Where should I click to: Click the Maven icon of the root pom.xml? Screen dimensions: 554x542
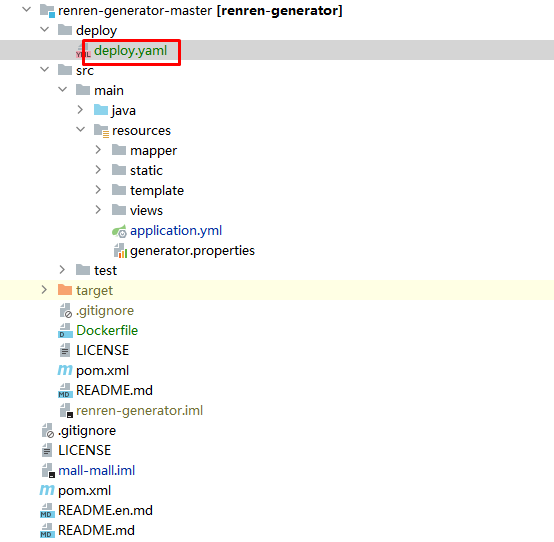47,490
